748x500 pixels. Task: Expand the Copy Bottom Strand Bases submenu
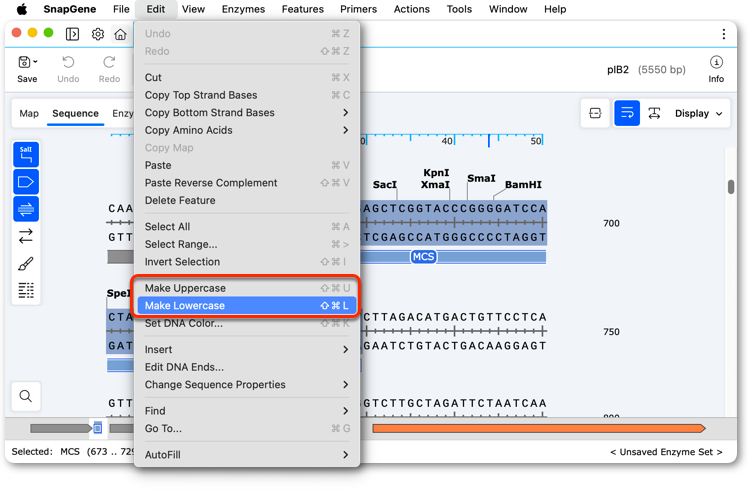[247, 113]
